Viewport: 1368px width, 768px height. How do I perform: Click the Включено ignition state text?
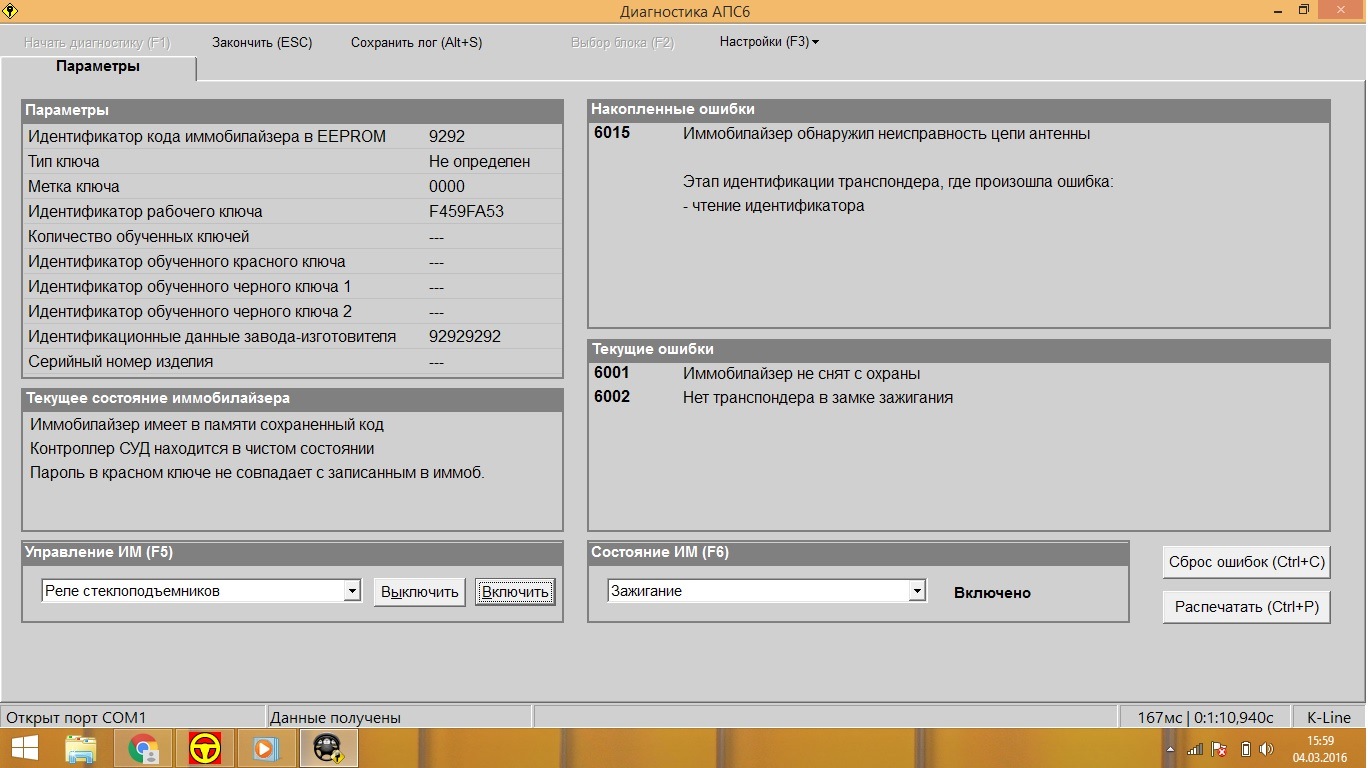[992, 592]
